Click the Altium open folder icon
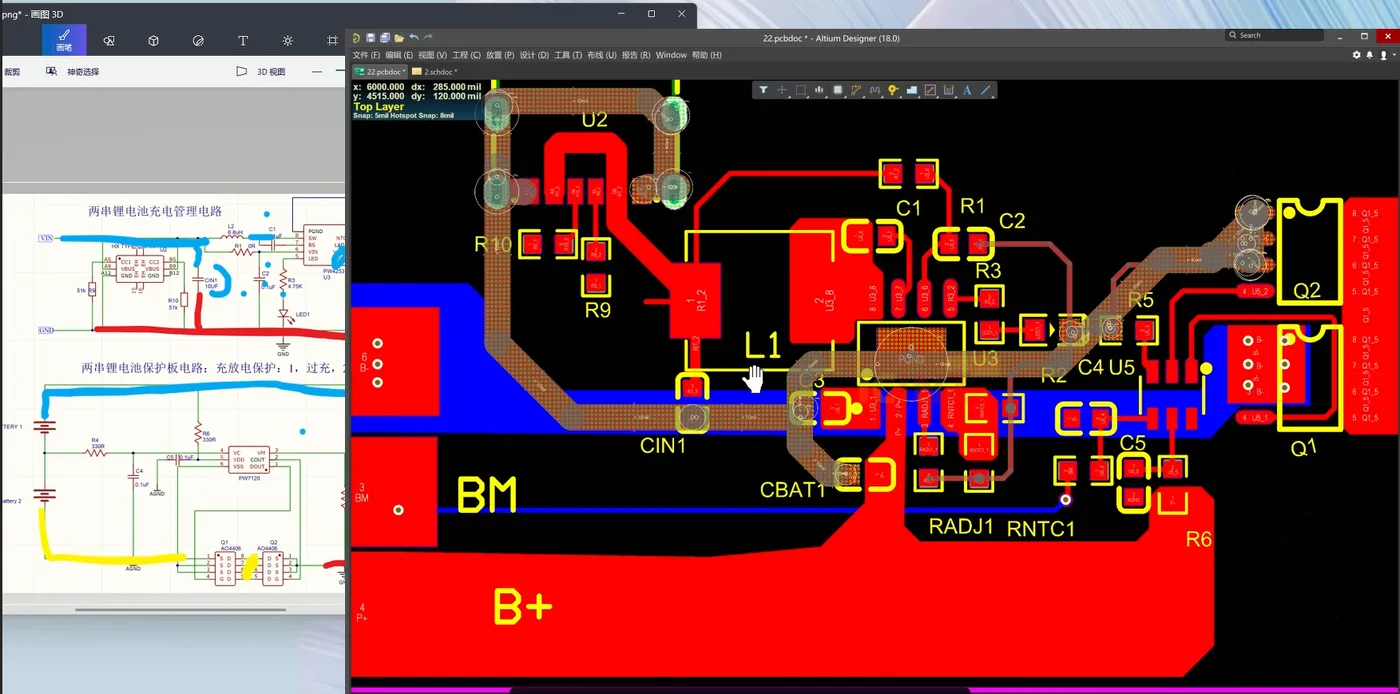The height and width of the screenshot is (694, 1400). coord(399,38)
